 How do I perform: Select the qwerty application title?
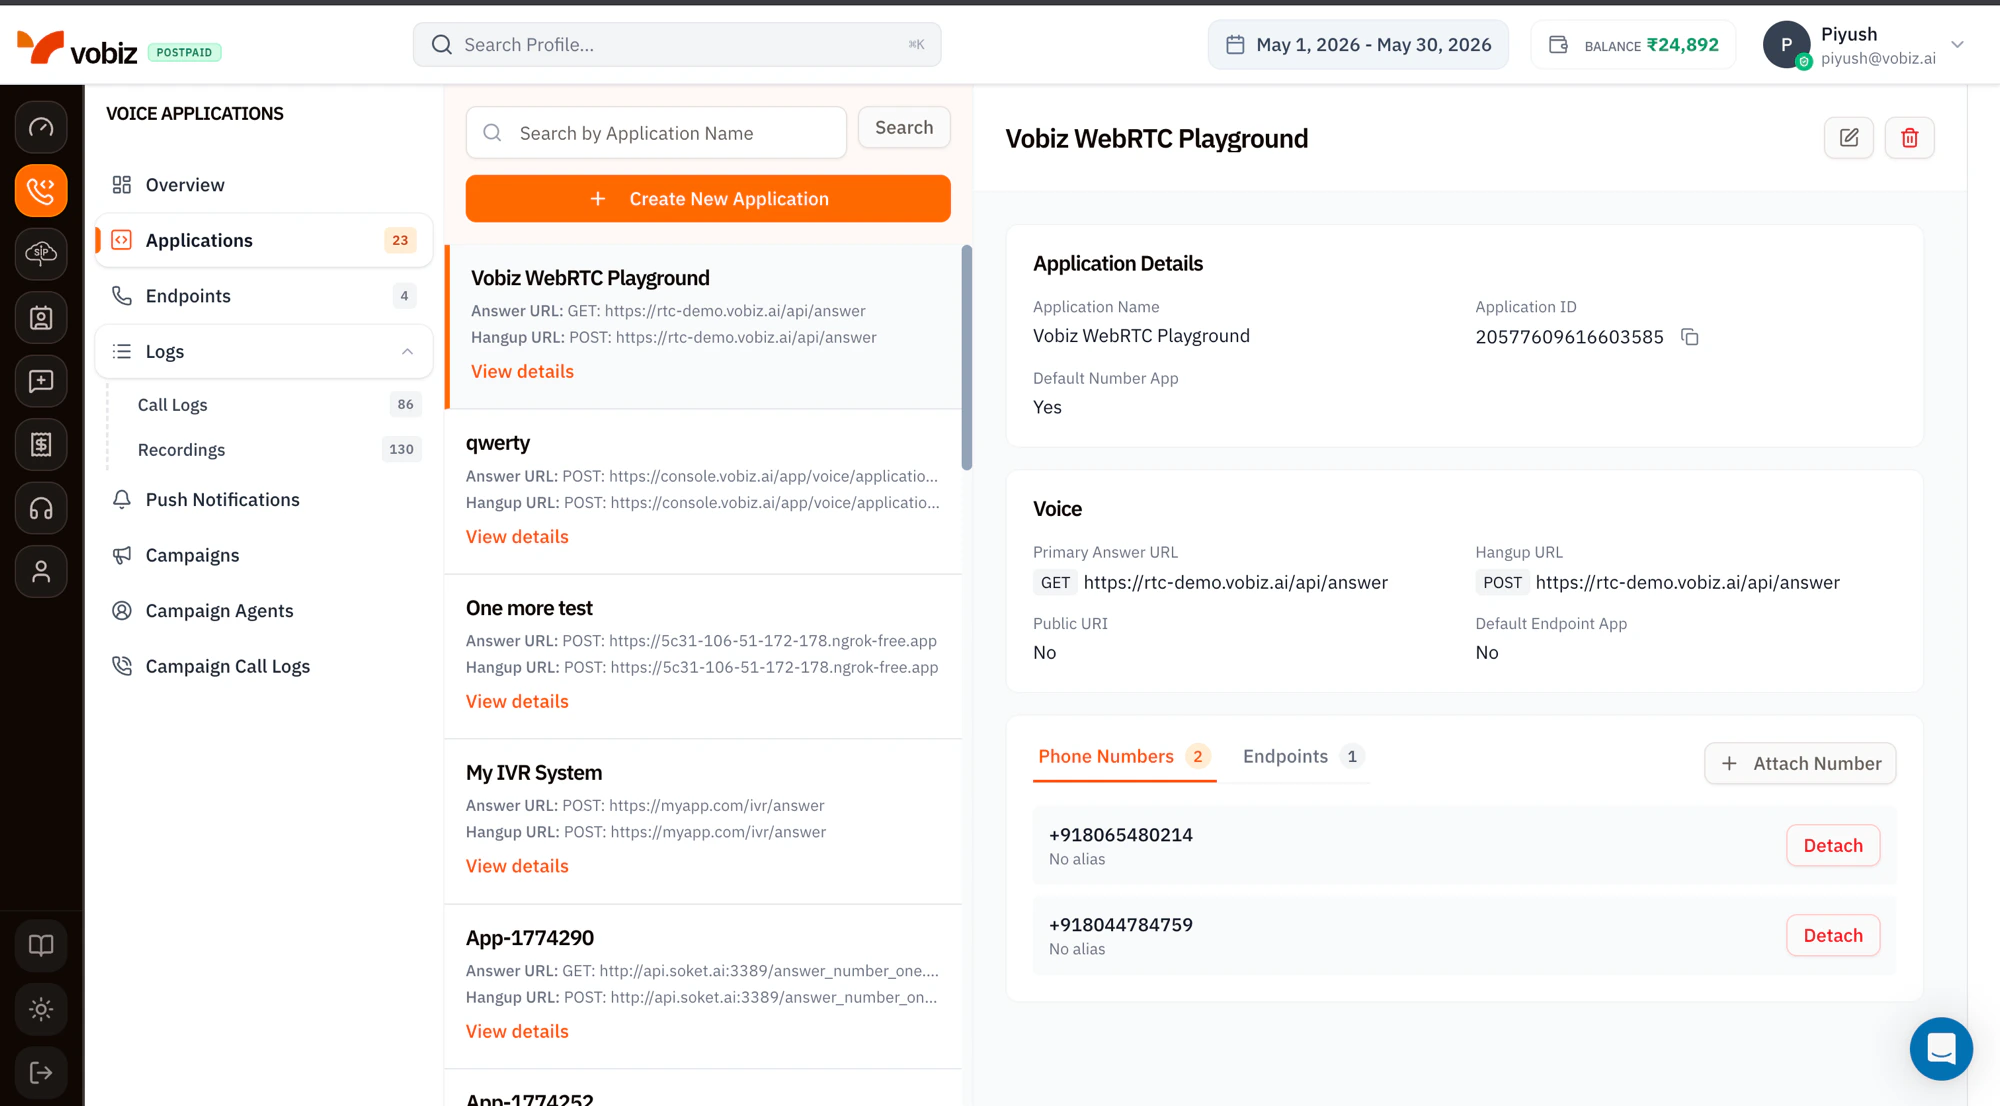498,443
